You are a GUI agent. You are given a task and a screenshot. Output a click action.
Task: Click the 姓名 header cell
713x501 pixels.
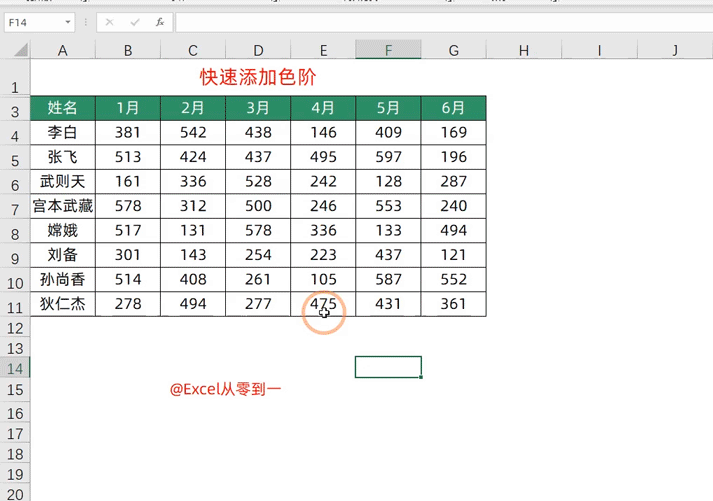(63, 108)
